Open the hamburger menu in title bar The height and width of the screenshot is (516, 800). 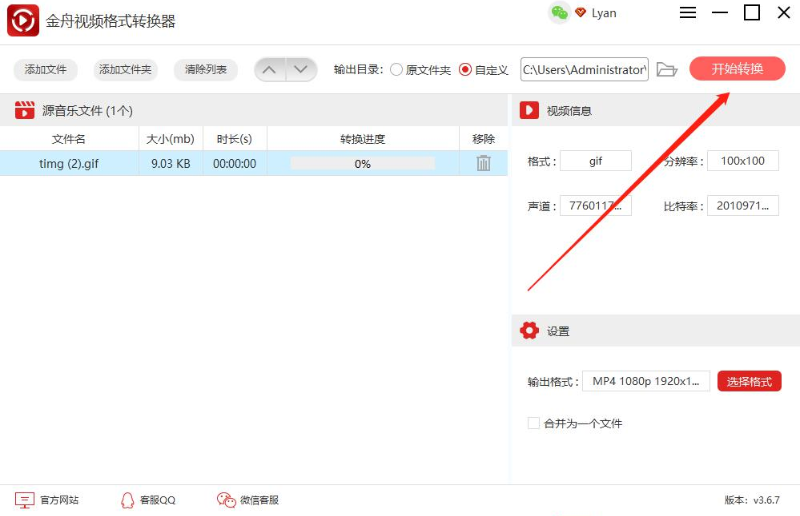click(688, 13)
